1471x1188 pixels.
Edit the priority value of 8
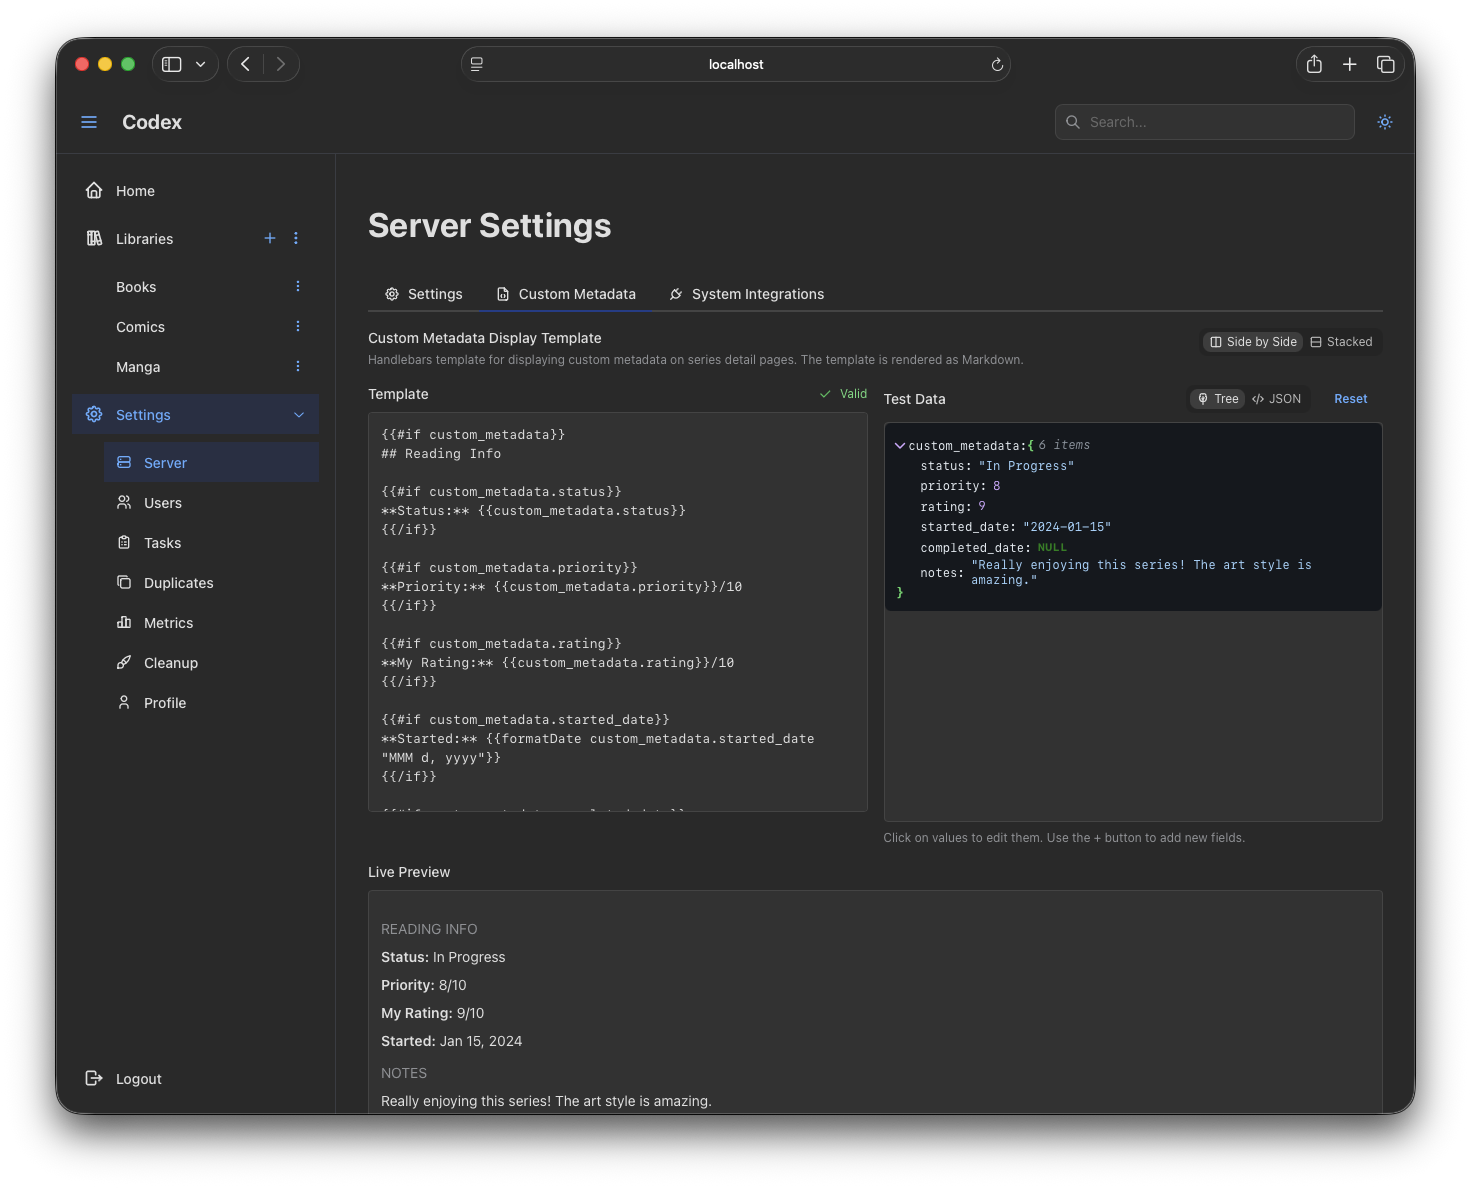tap(997, 486)
